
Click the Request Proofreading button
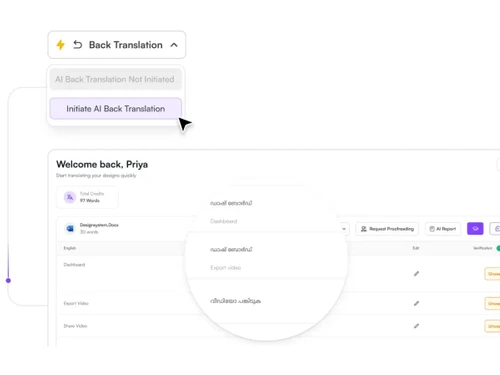387,229
